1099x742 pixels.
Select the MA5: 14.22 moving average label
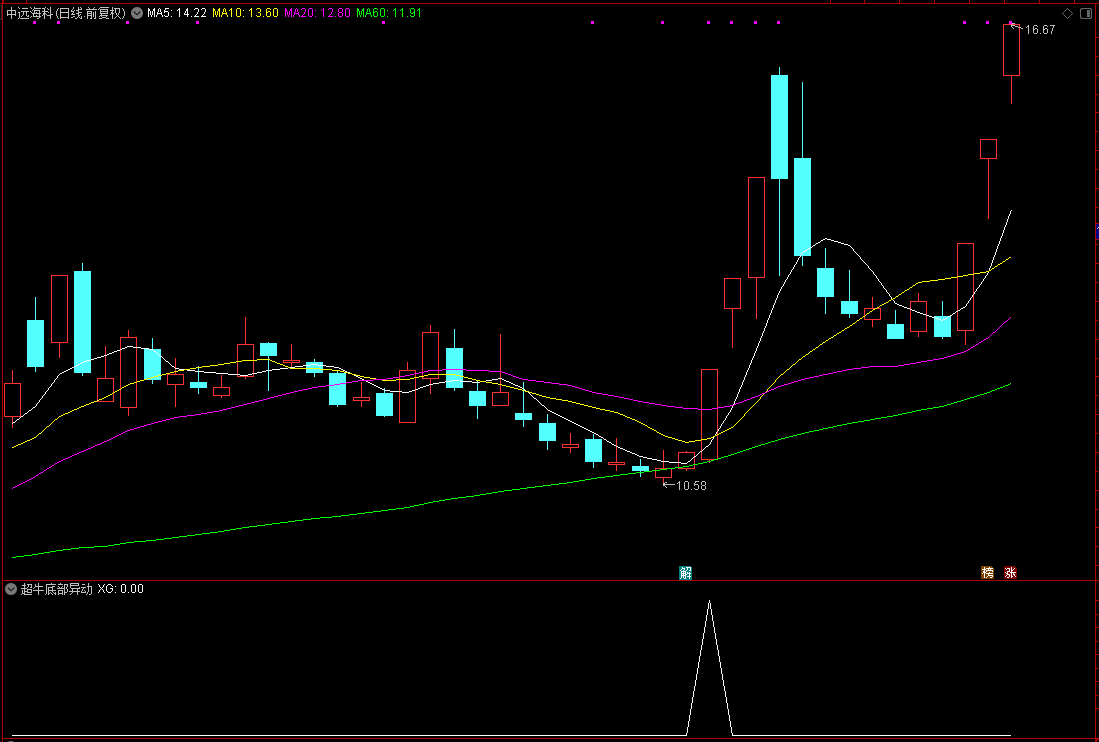177,13
